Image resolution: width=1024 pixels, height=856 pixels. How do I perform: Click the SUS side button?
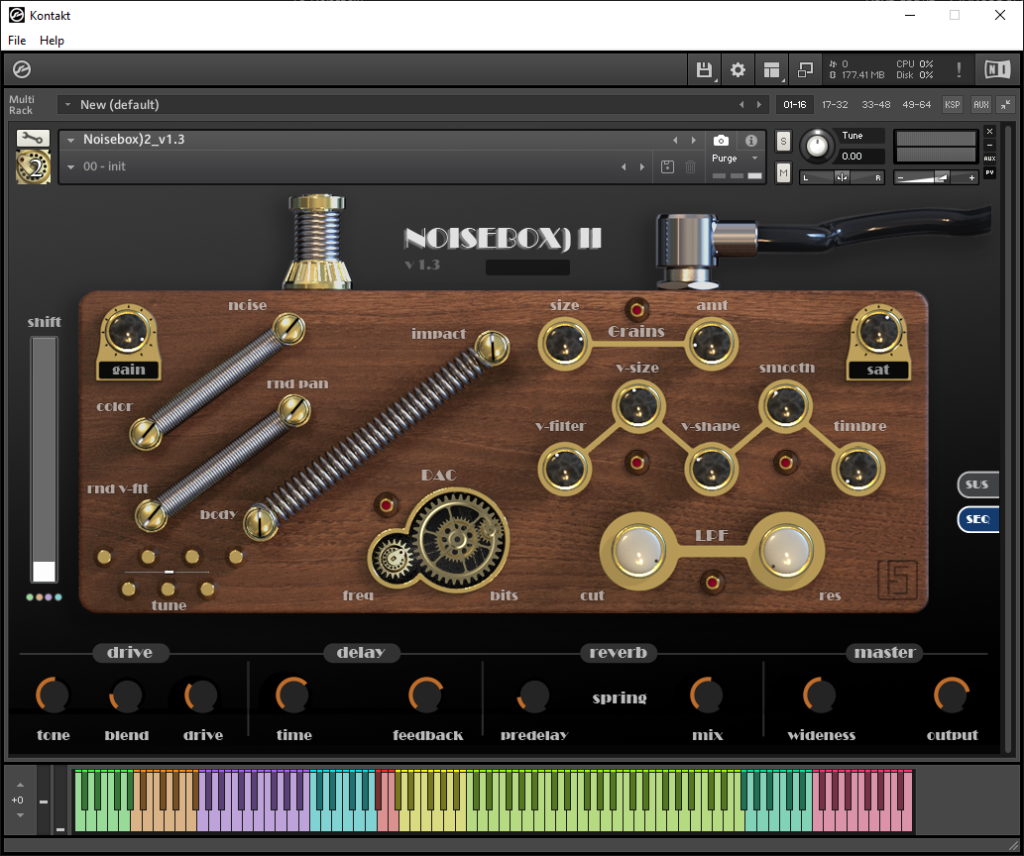tap(978, 484)
